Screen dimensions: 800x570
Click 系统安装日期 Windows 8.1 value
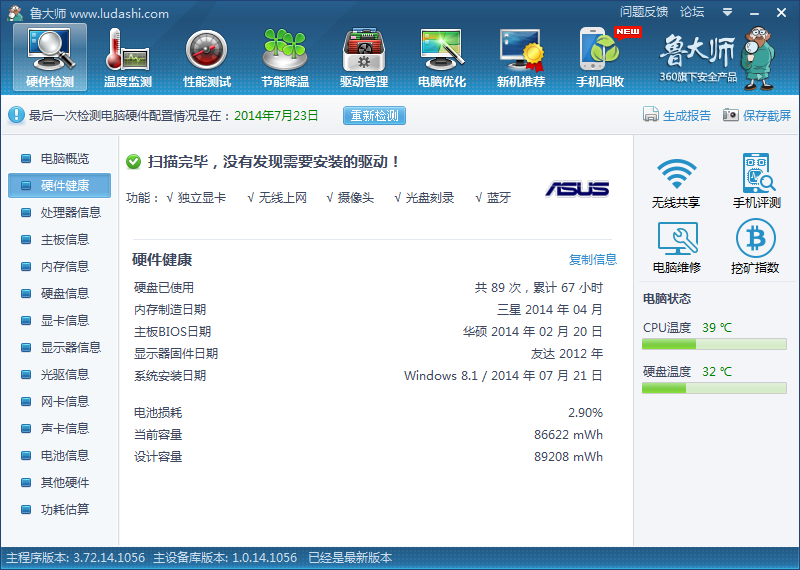click(503, 376)
